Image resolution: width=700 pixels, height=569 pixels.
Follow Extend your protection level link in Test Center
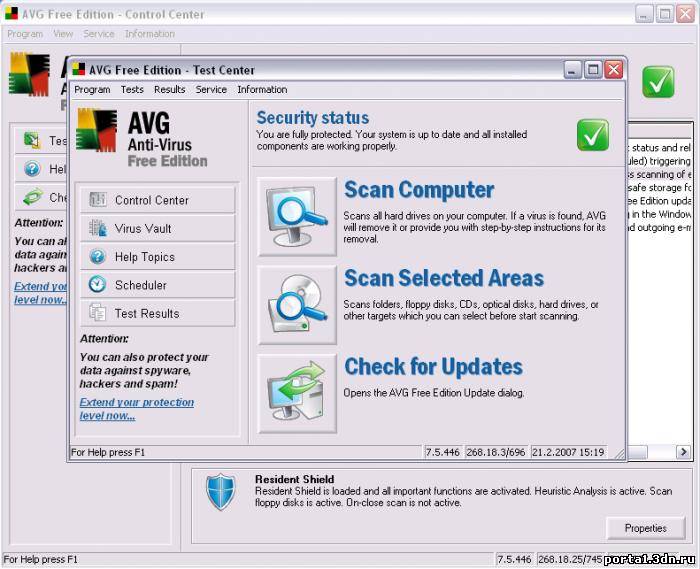[x=137, y=409]
